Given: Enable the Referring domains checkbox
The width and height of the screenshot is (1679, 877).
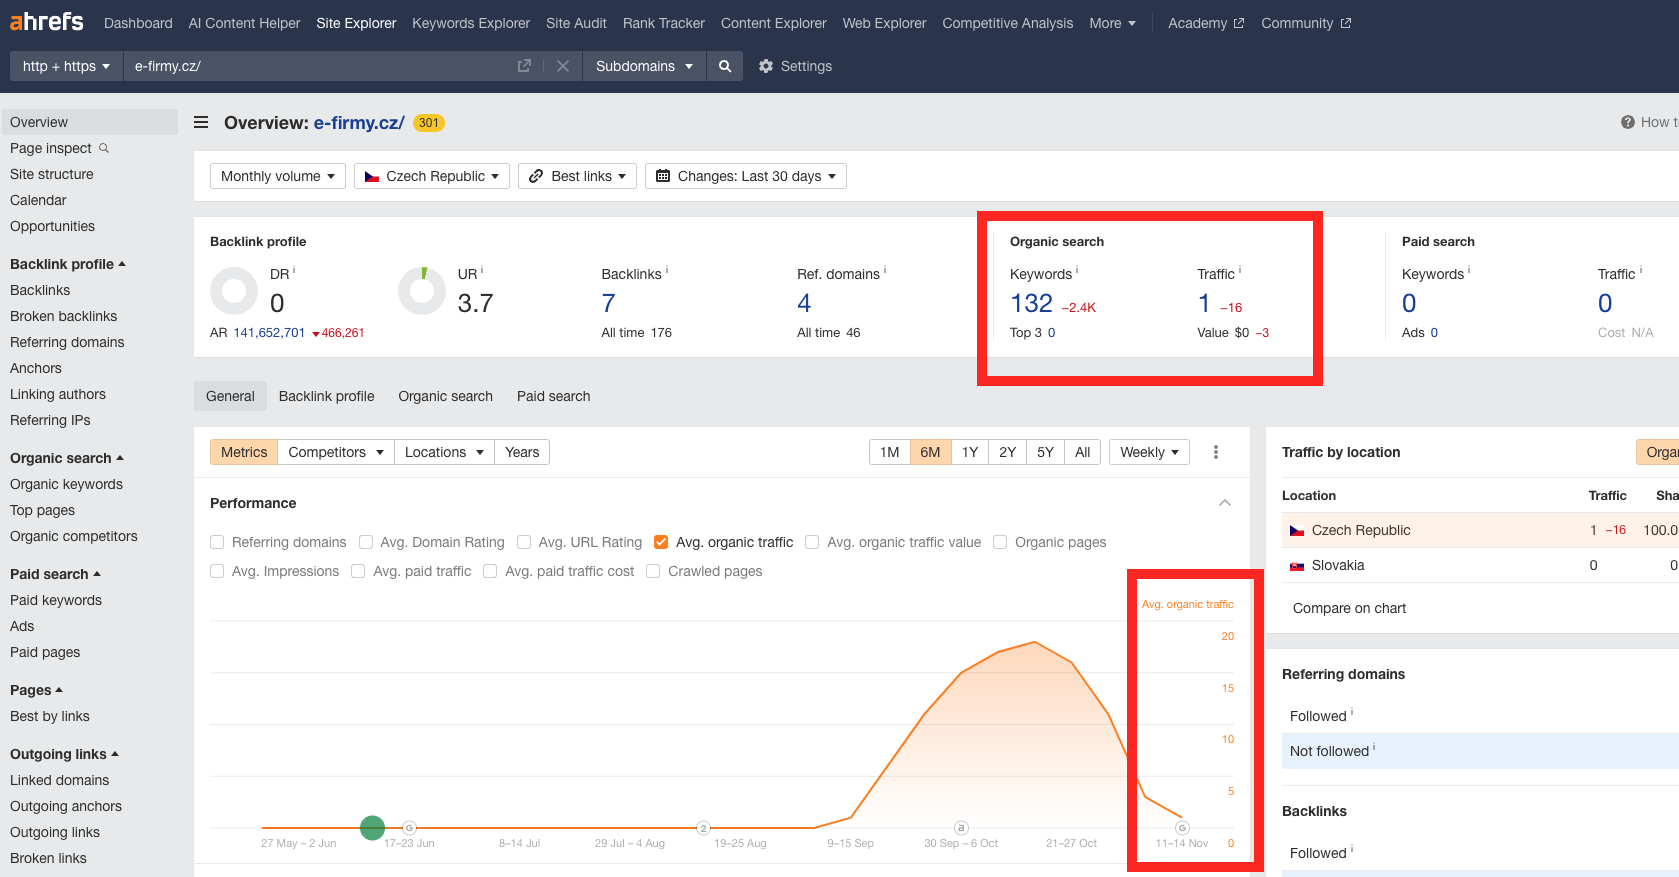Looking at the screenshot, I should [217, 542].
